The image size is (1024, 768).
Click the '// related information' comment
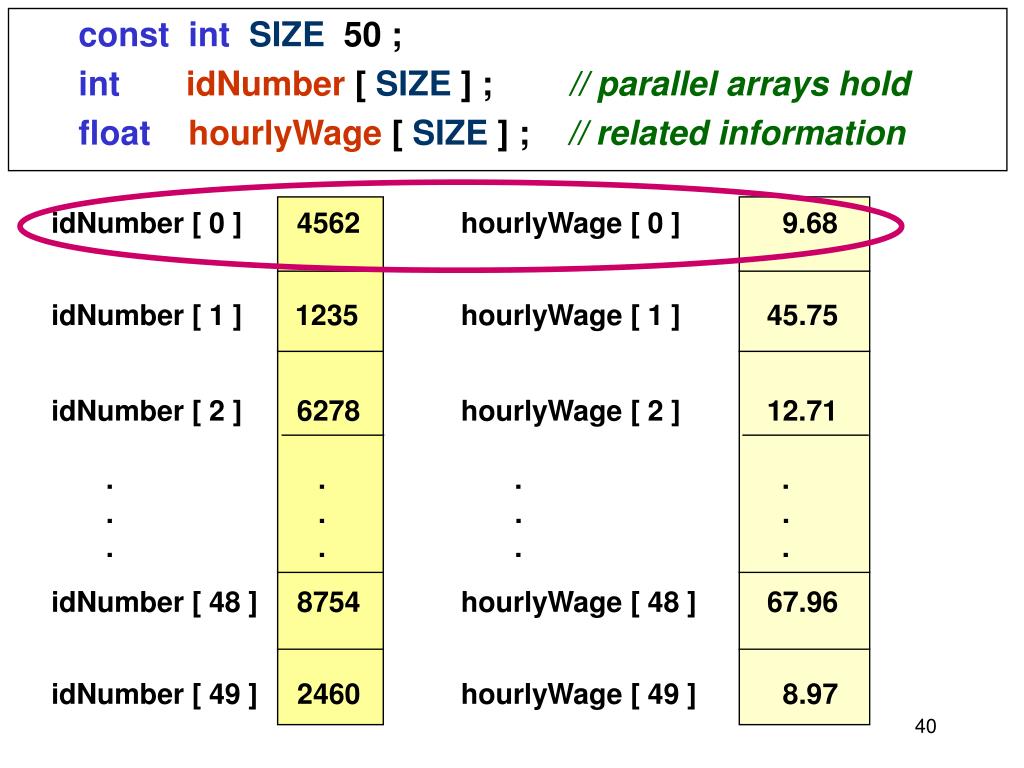[x=737, y=133]
